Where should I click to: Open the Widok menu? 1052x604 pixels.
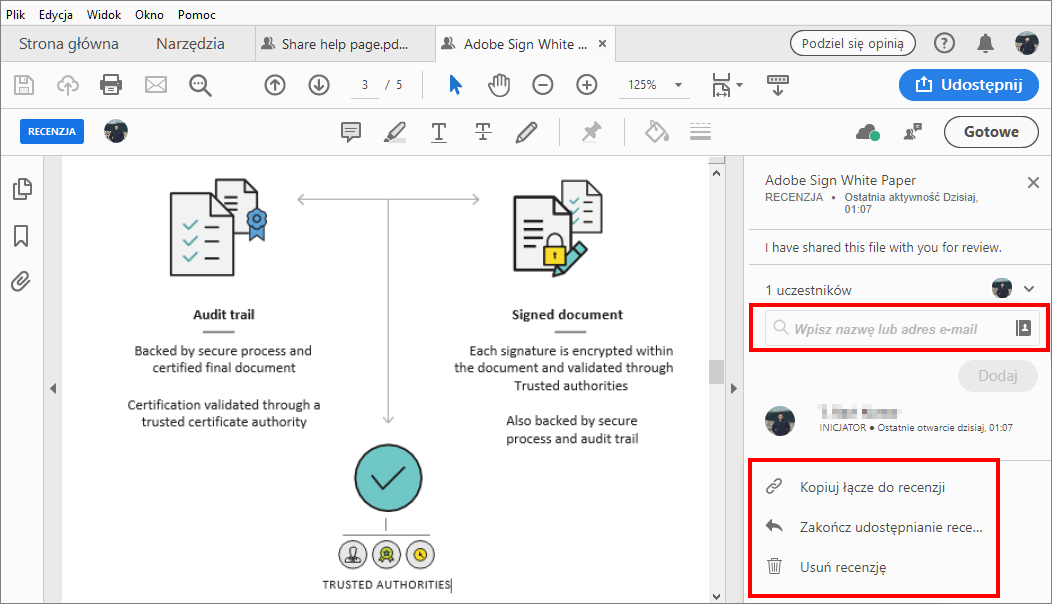pos(104,14)
